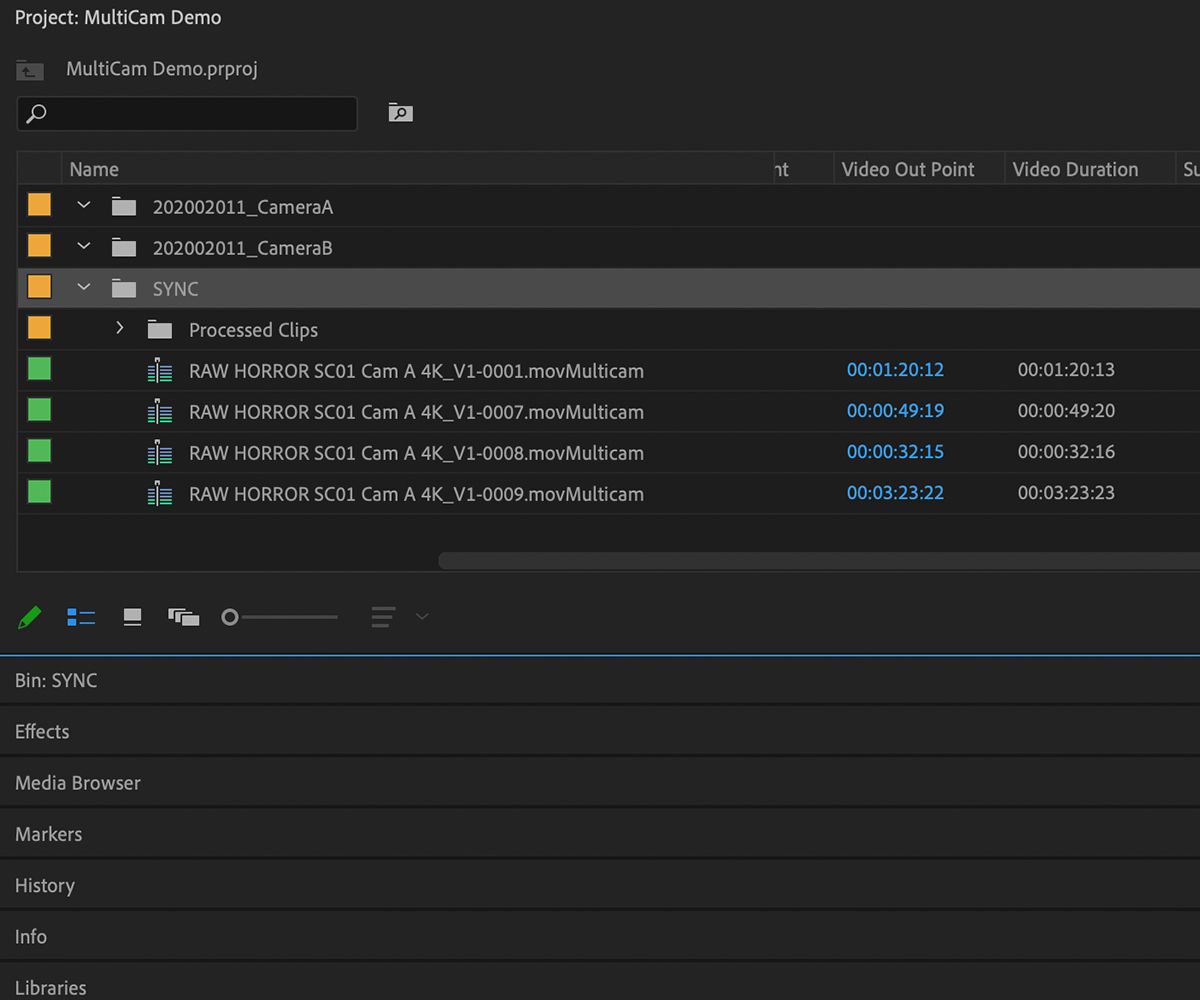The image size is (1200, 1000).
Task: Select the Freeform View icon
Action: [184, 616]
